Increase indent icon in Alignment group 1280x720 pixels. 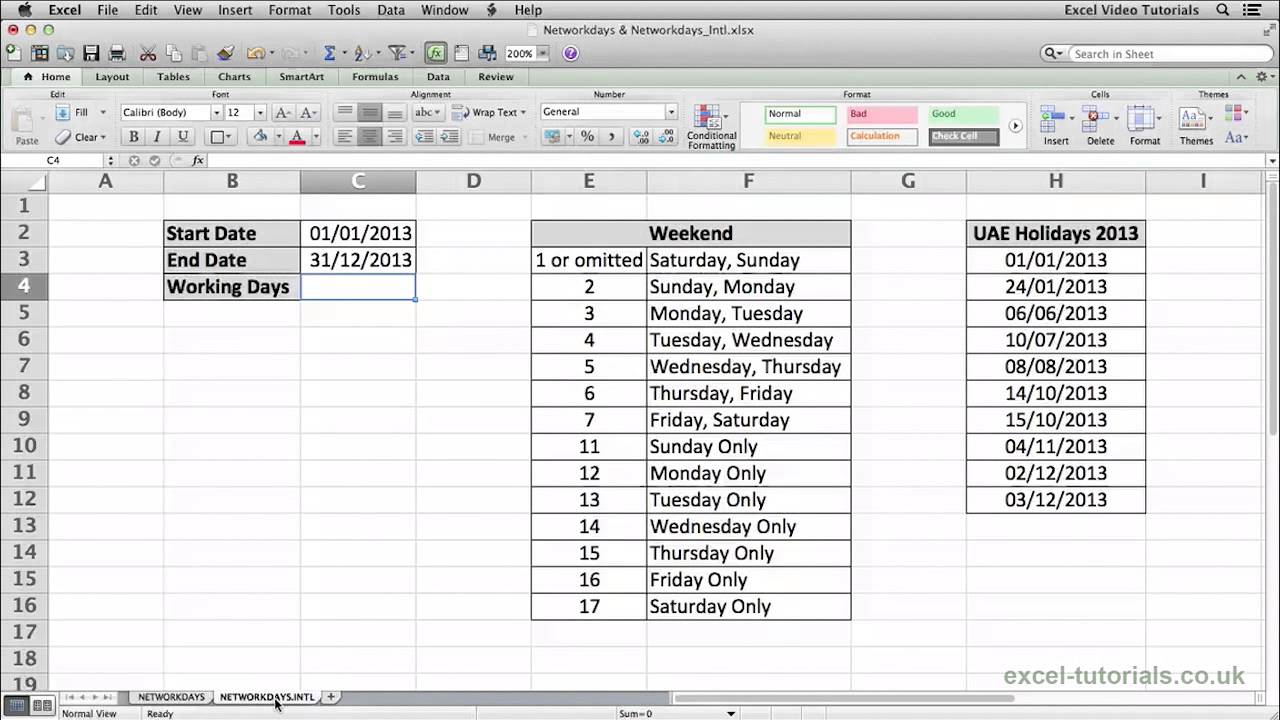point(449,137)
